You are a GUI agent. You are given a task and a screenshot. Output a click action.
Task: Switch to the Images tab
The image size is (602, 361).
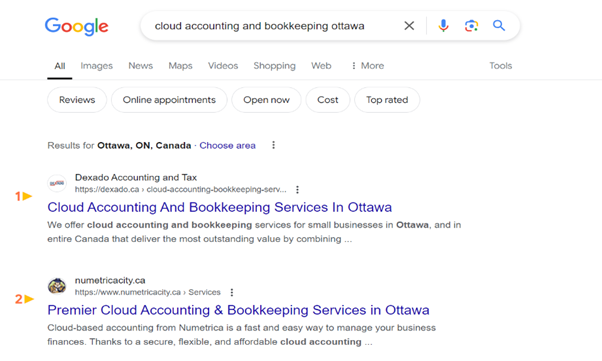(x=96, y=66)
